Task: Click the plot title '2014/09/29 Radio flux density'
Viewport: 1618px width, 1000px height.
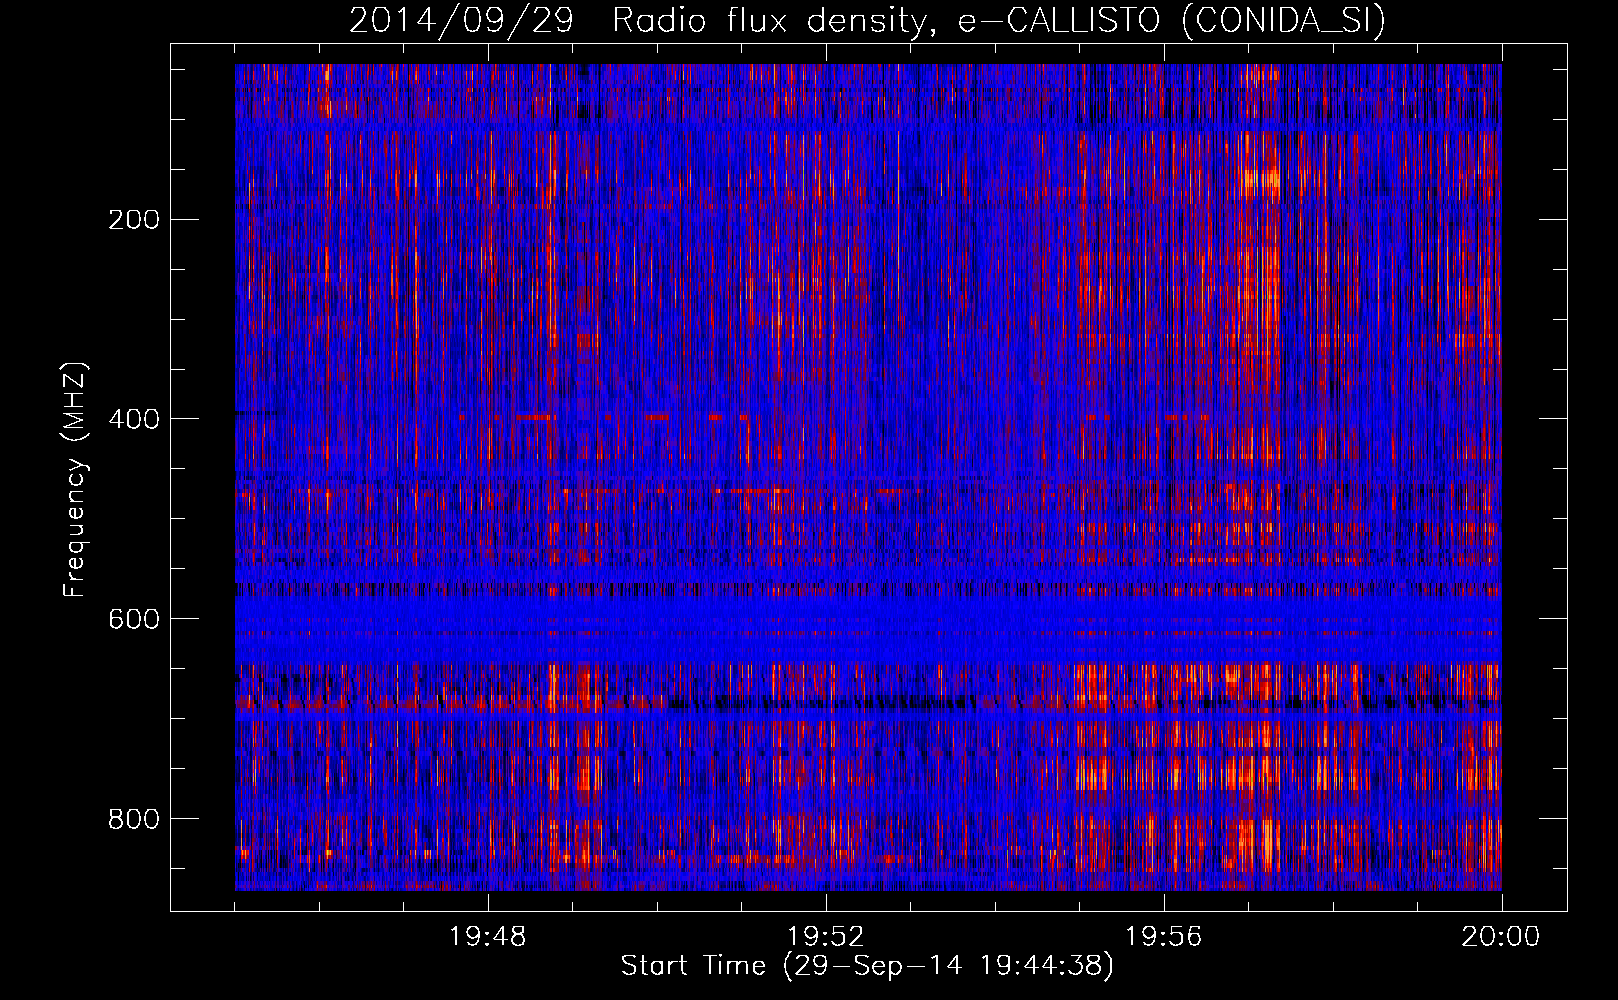Action: [x=867, y=20]
